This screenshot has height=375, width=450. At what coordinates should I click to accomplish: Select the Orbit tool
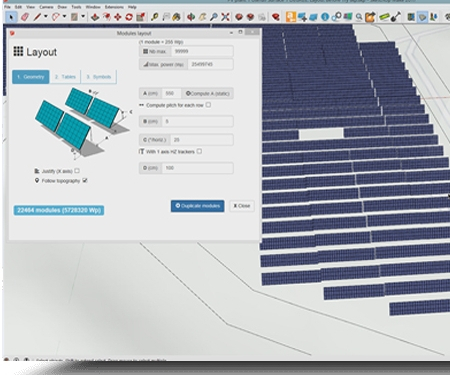coord(191,17)
